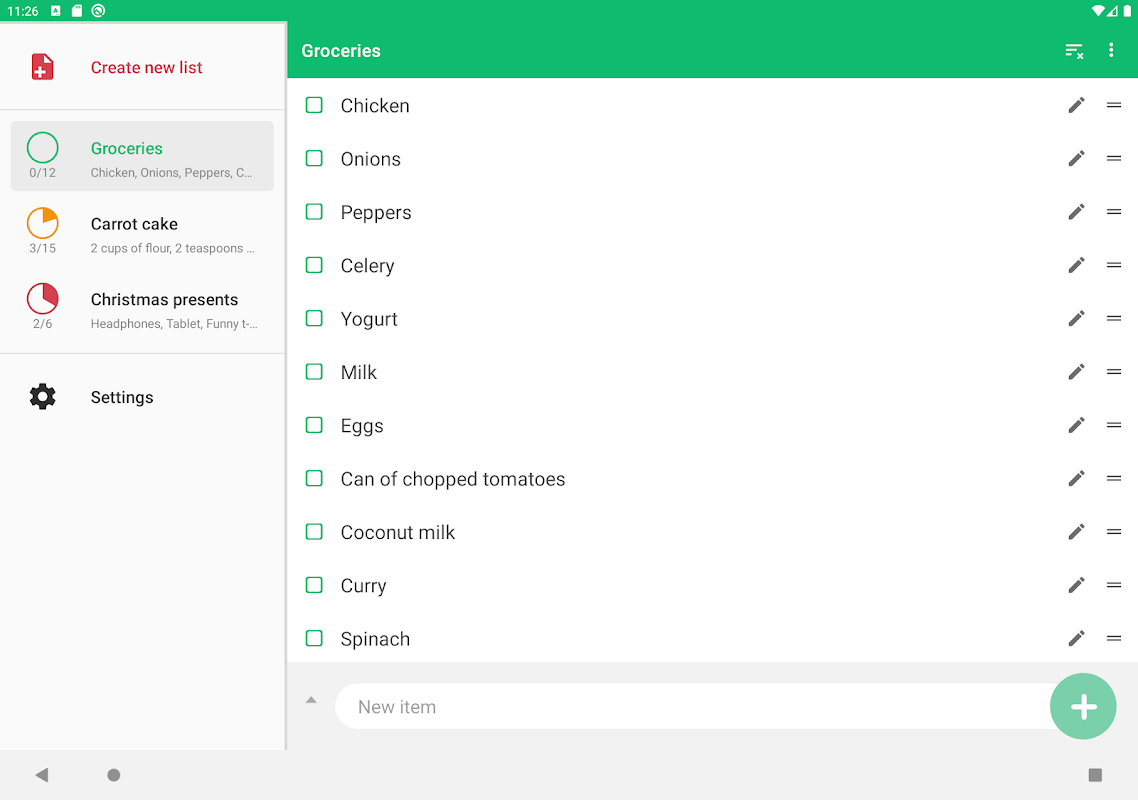The width and height of the screenshot is (1138, 800).
Task: Tap the Android home navigation button
Action: coord(114,775)
